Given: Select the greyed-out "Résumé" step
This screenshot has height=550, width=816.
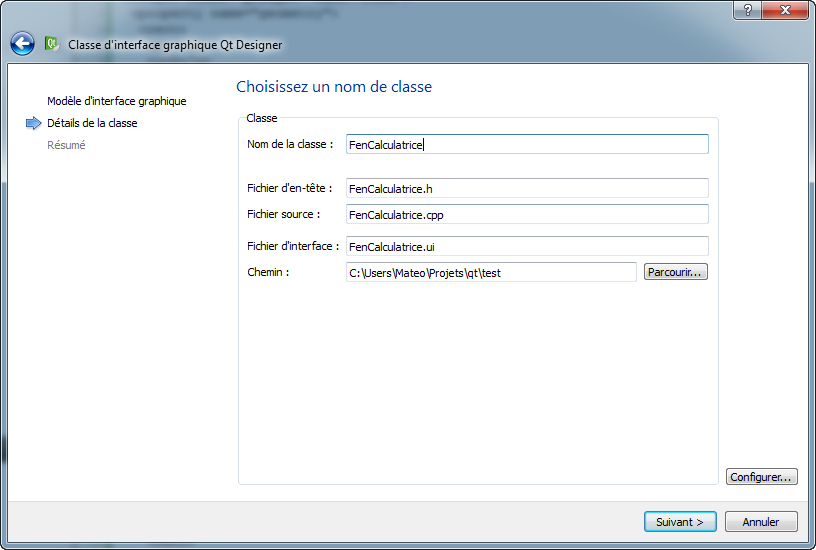Looking at the screenshot, I should click(x=66, y=145).
